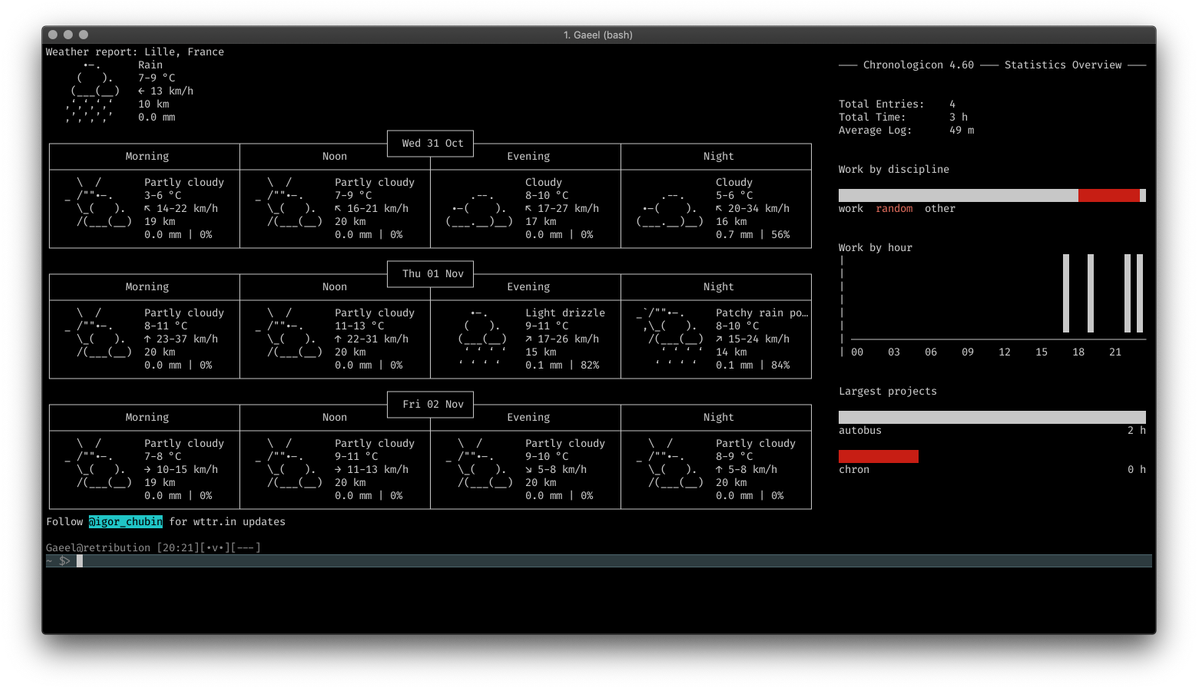Select the Wed 31 Oct date label
1197x687 pixels.
pyautogui.click(x=432, y=143)
